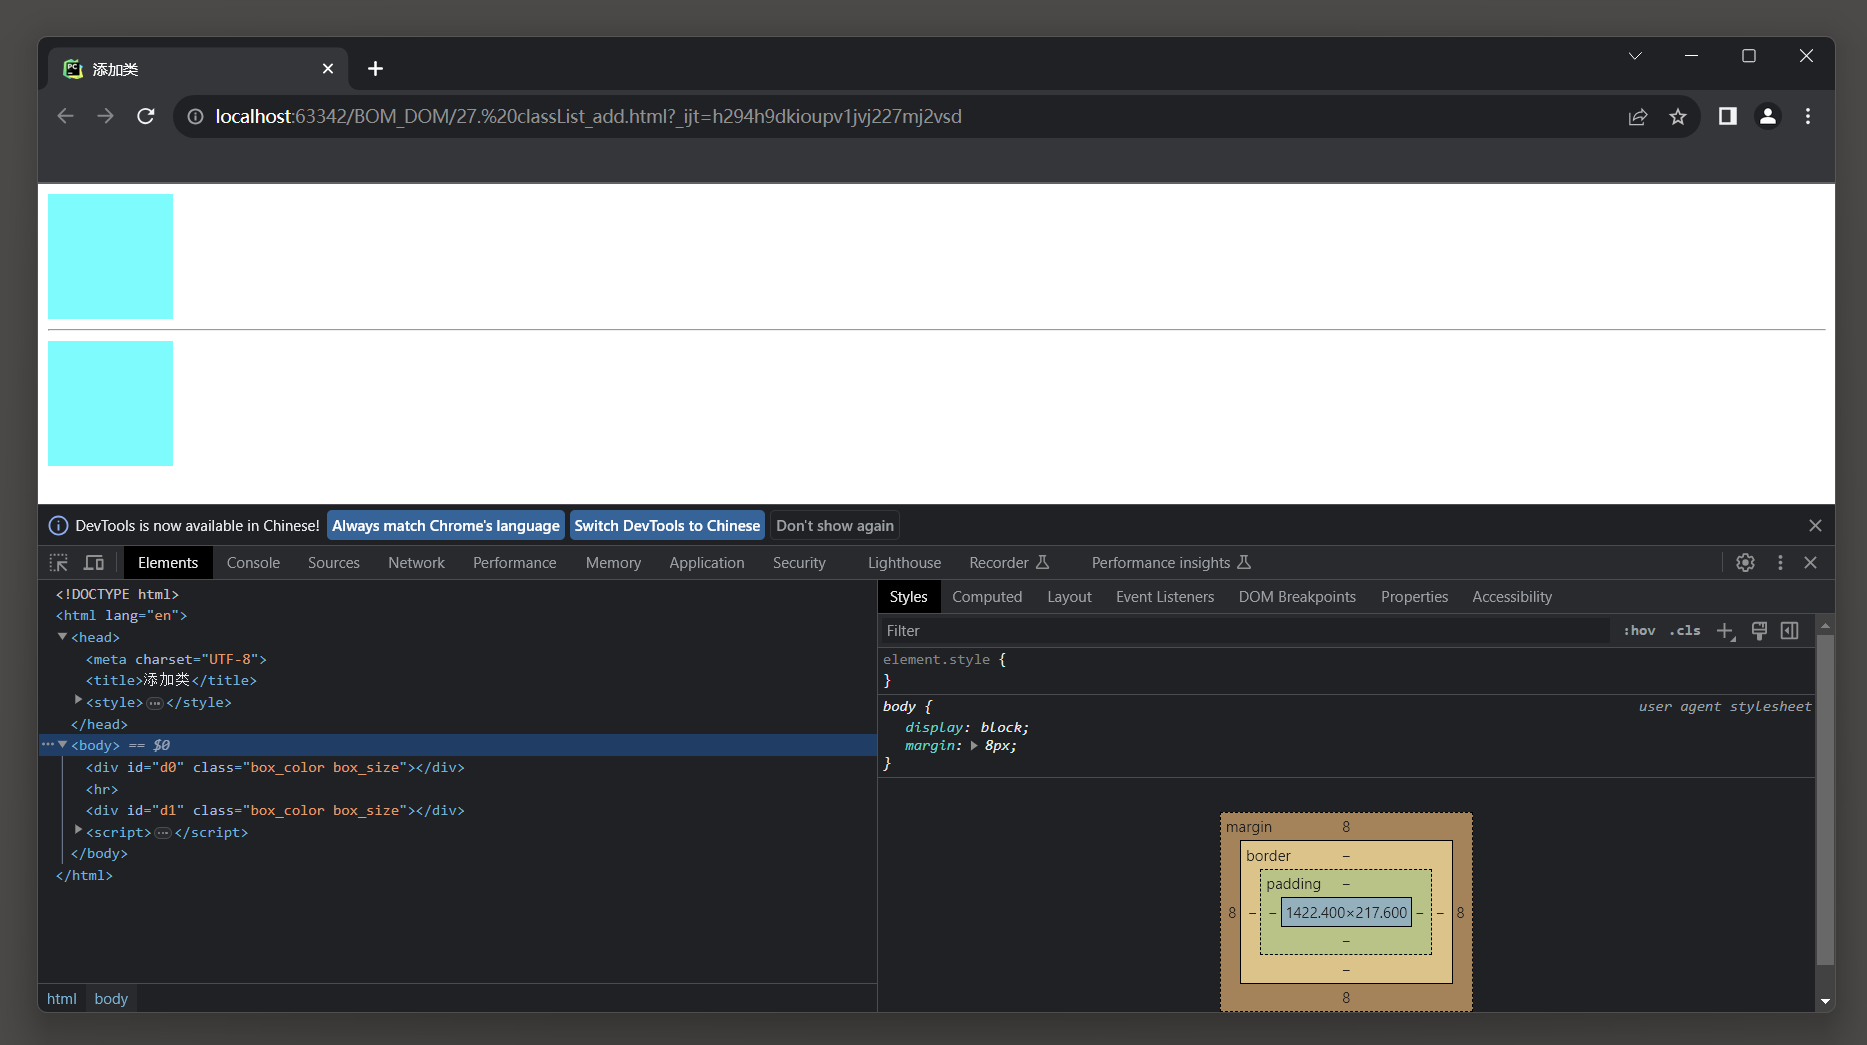Open DevTools customize menu

[1780, 563]
